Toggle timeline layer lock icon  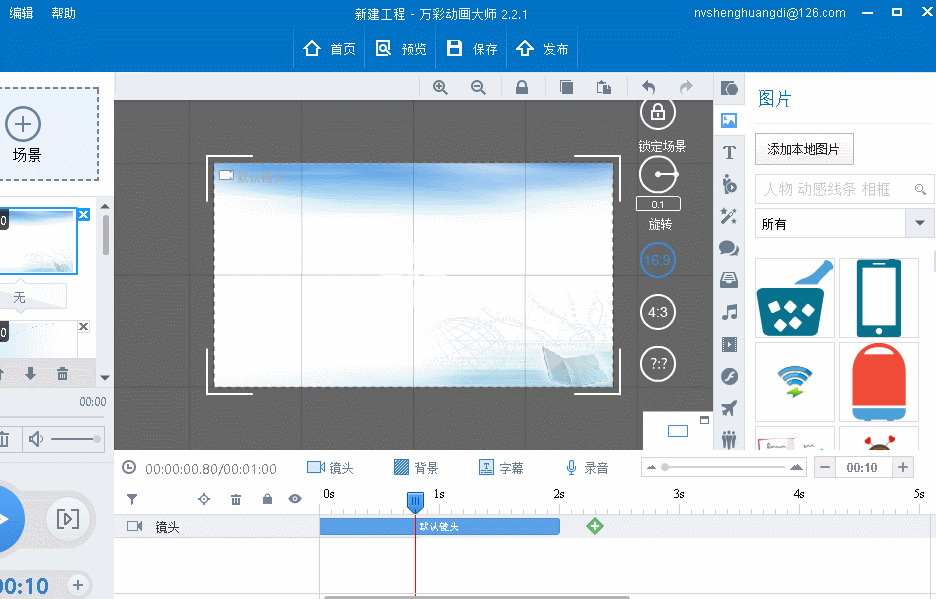(x=267, y=499)
